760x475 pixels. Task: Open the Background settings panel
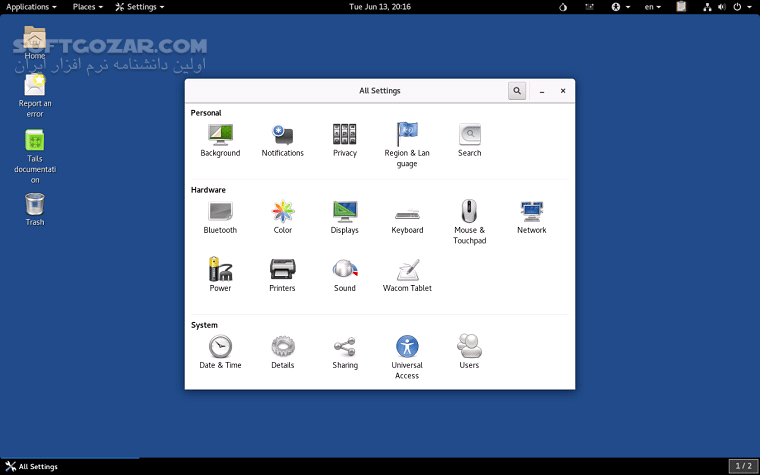pyautogui.click(x=220, y=136)
